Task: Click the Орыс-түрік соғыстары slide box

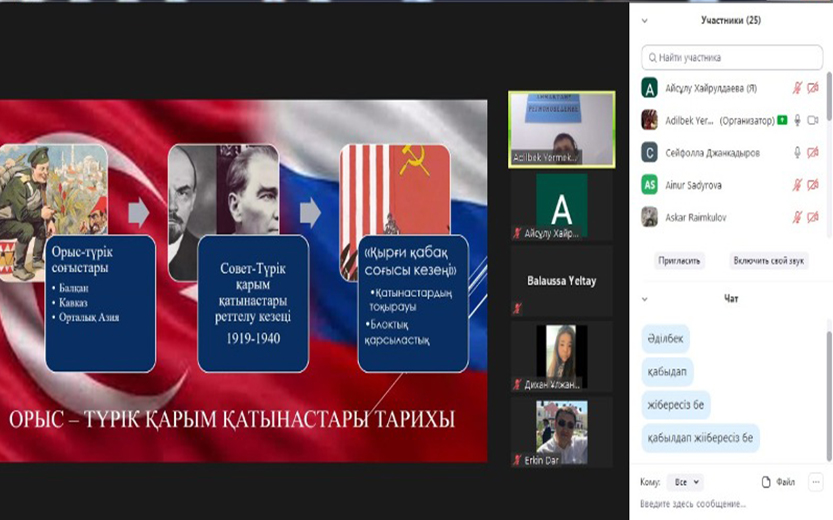Action: coord(100,304)
